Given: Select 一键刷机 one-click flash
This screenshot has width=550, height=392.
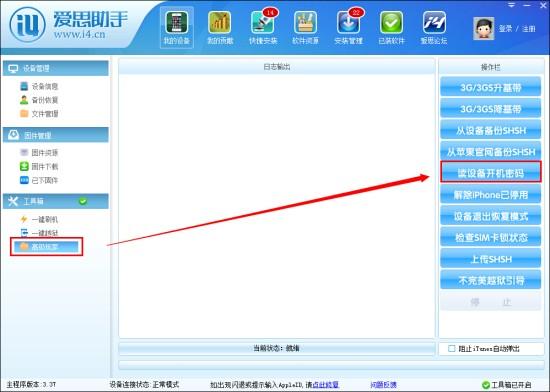Looking at the screenshot, I should pos(39,219).
